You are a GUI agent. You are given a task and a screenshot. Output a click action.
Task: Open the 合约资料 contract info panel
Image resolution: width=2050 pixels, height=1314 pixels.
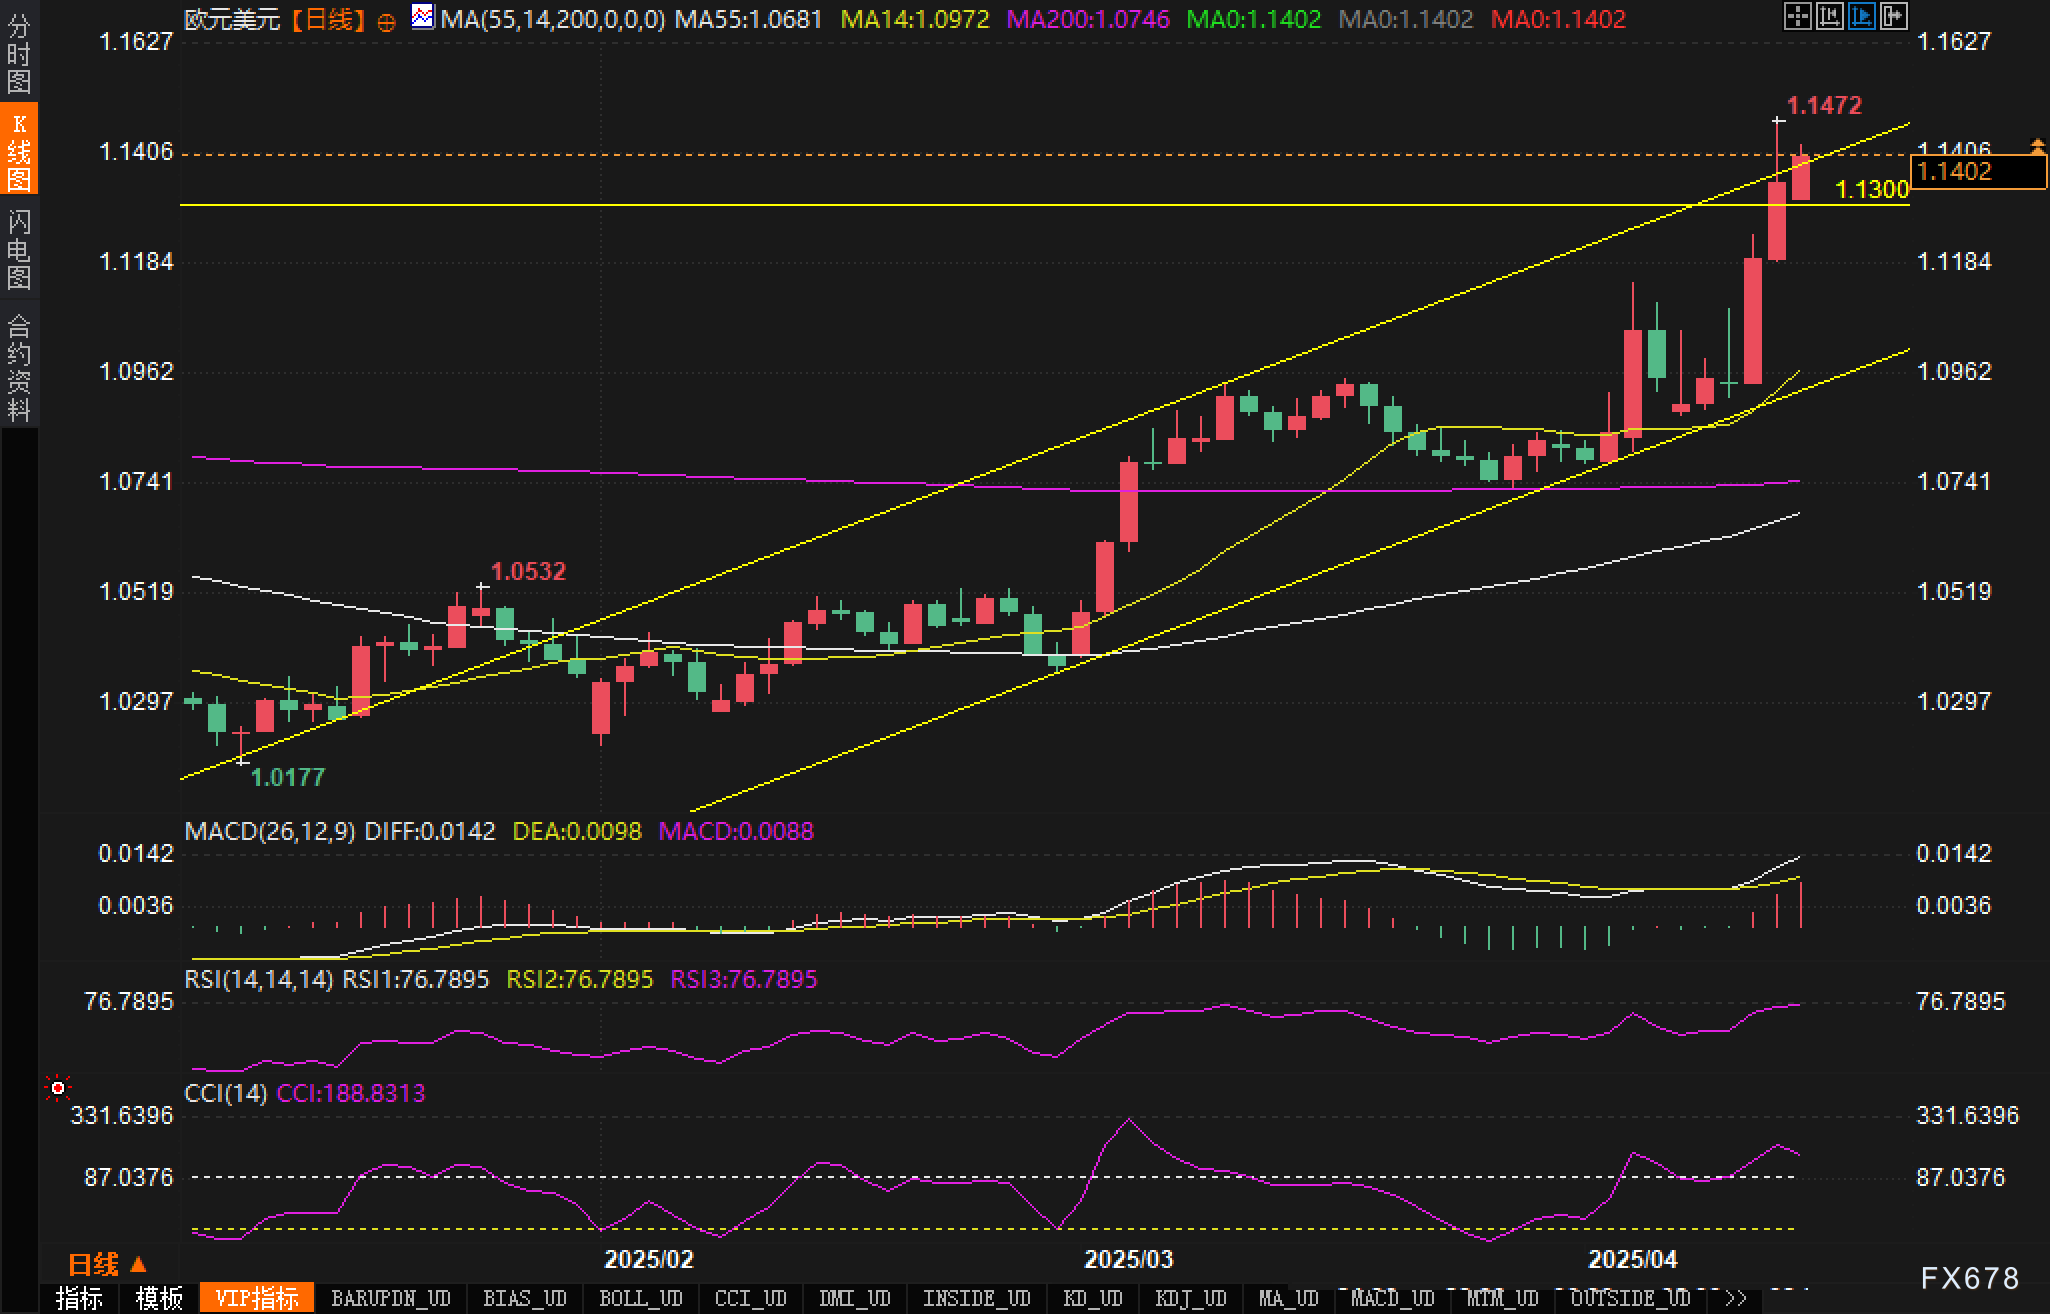click(19, 367)
